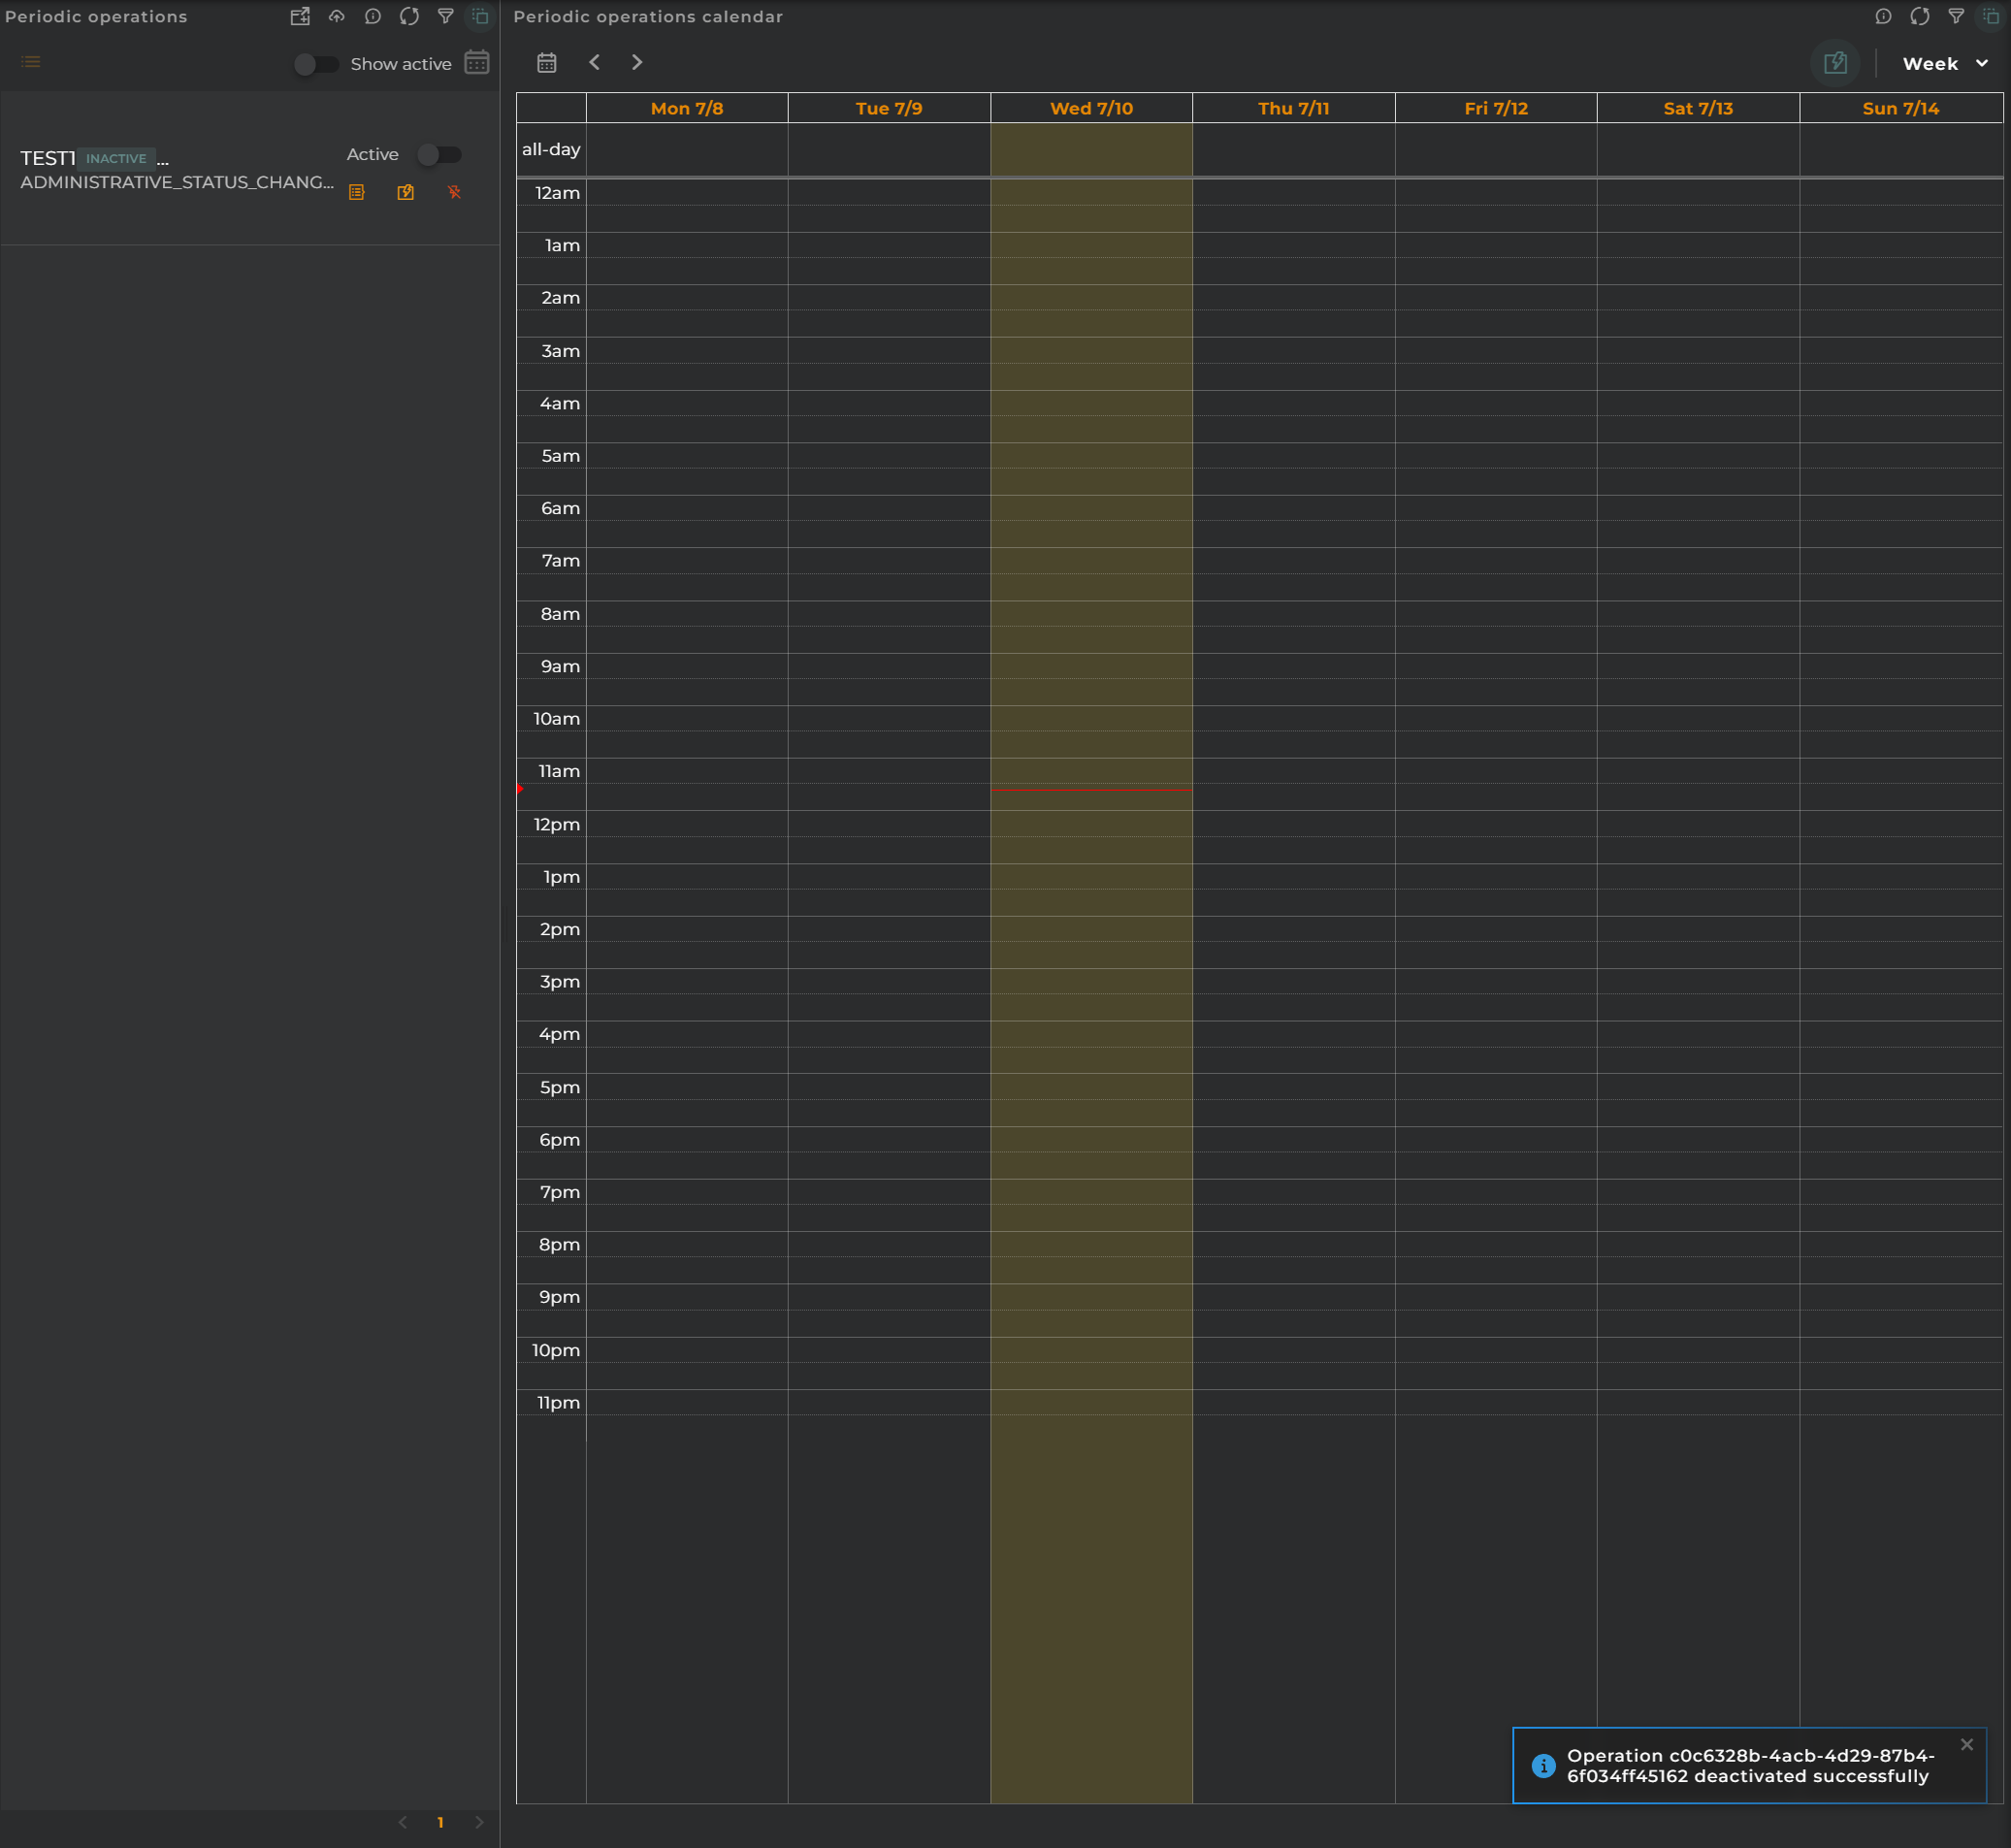Open the hamburger menu in sidebar
2011x1848 pixels.
(30, 63)
